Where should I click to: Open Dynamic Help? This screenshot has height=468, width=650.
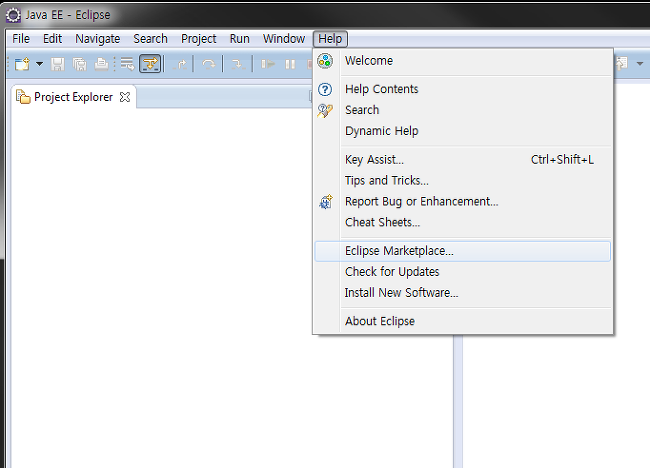click(463, 131)
